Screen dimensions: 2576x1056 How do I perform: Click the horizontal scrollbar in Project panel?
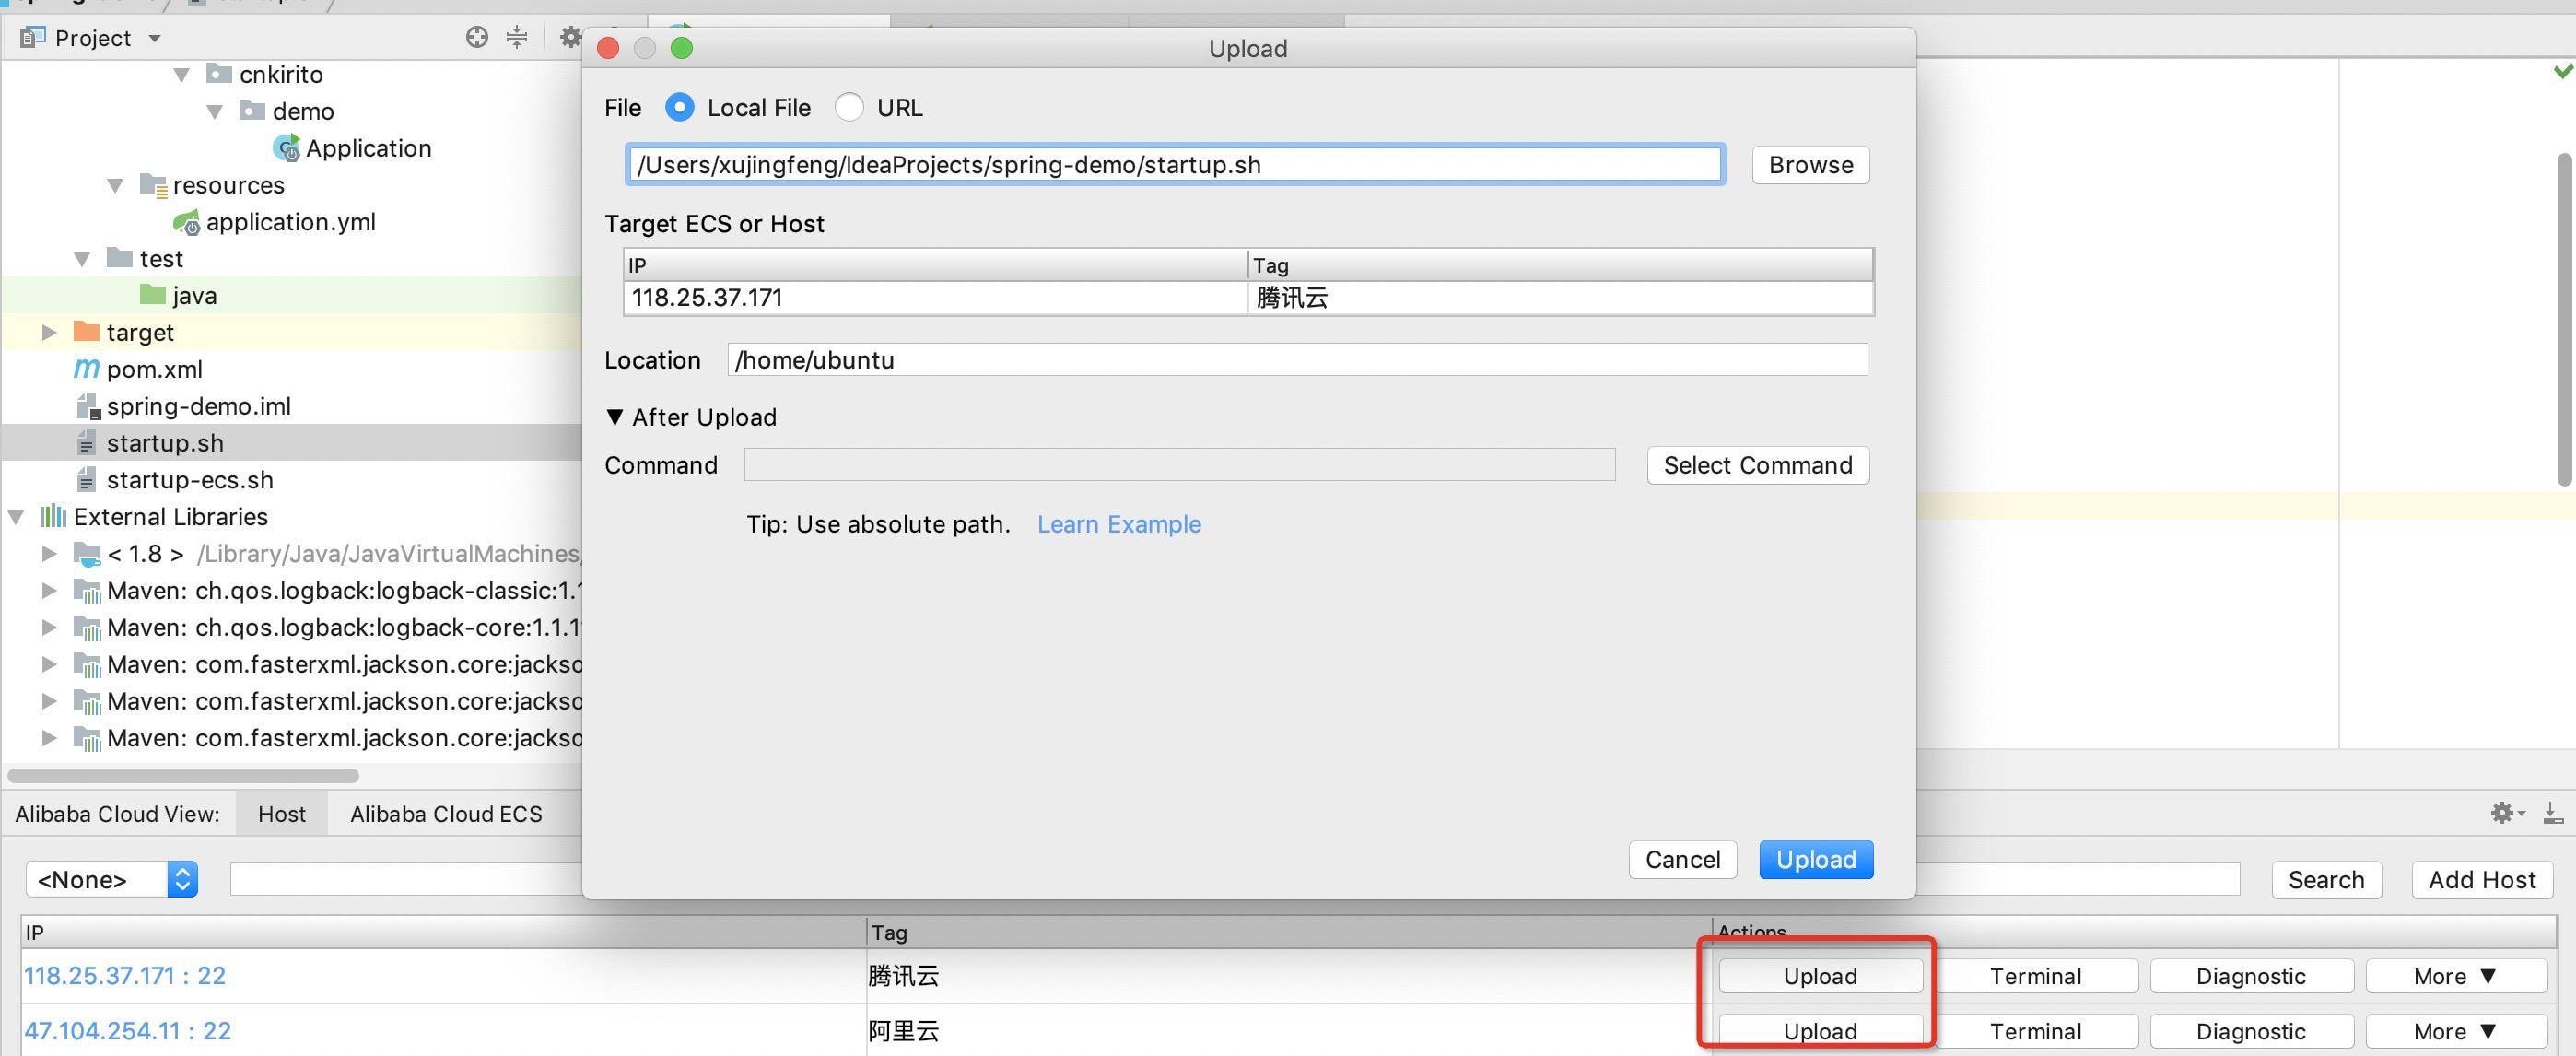183,776
